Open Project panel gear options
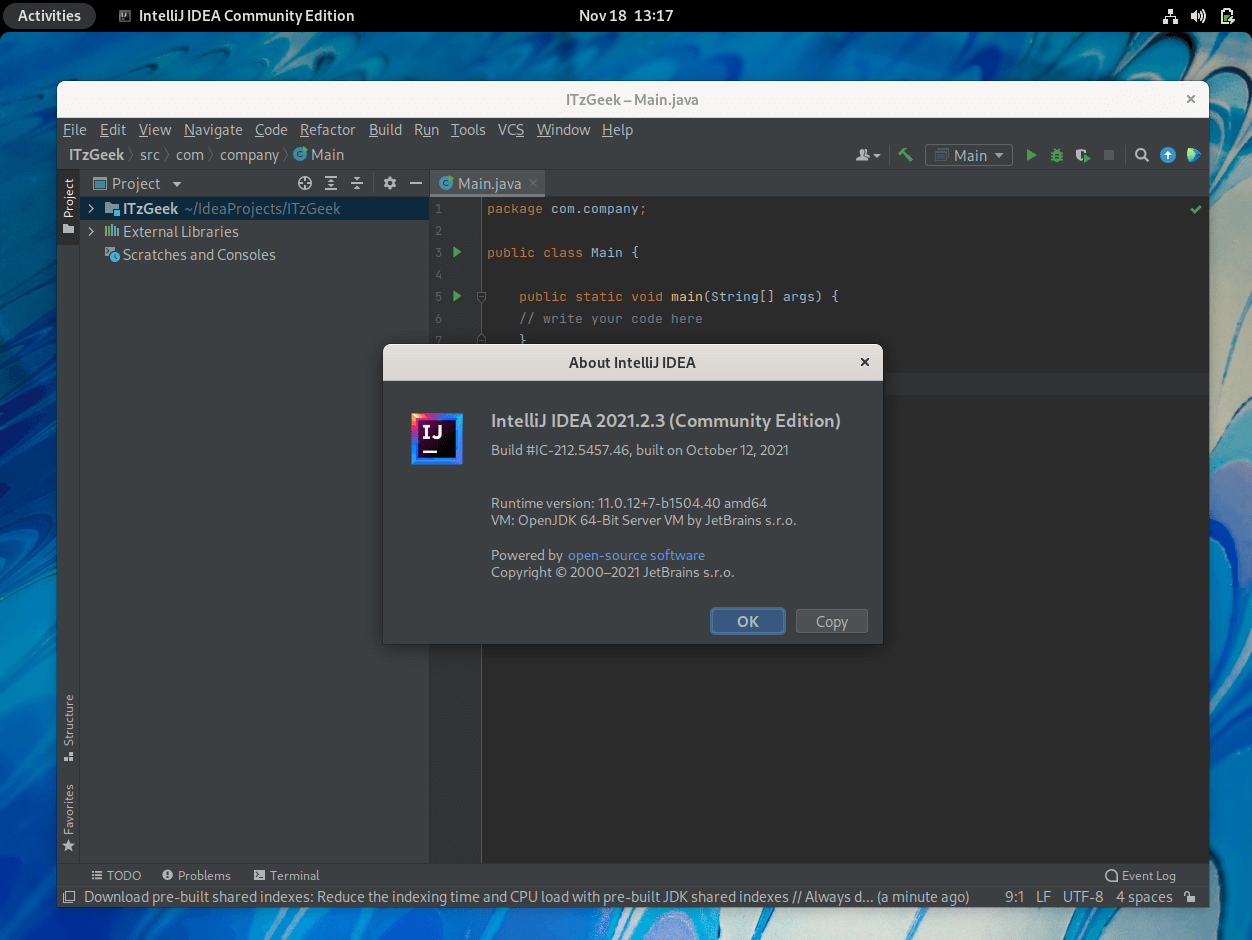Viewport: 1252px width, 940px height. coord(390,183)
